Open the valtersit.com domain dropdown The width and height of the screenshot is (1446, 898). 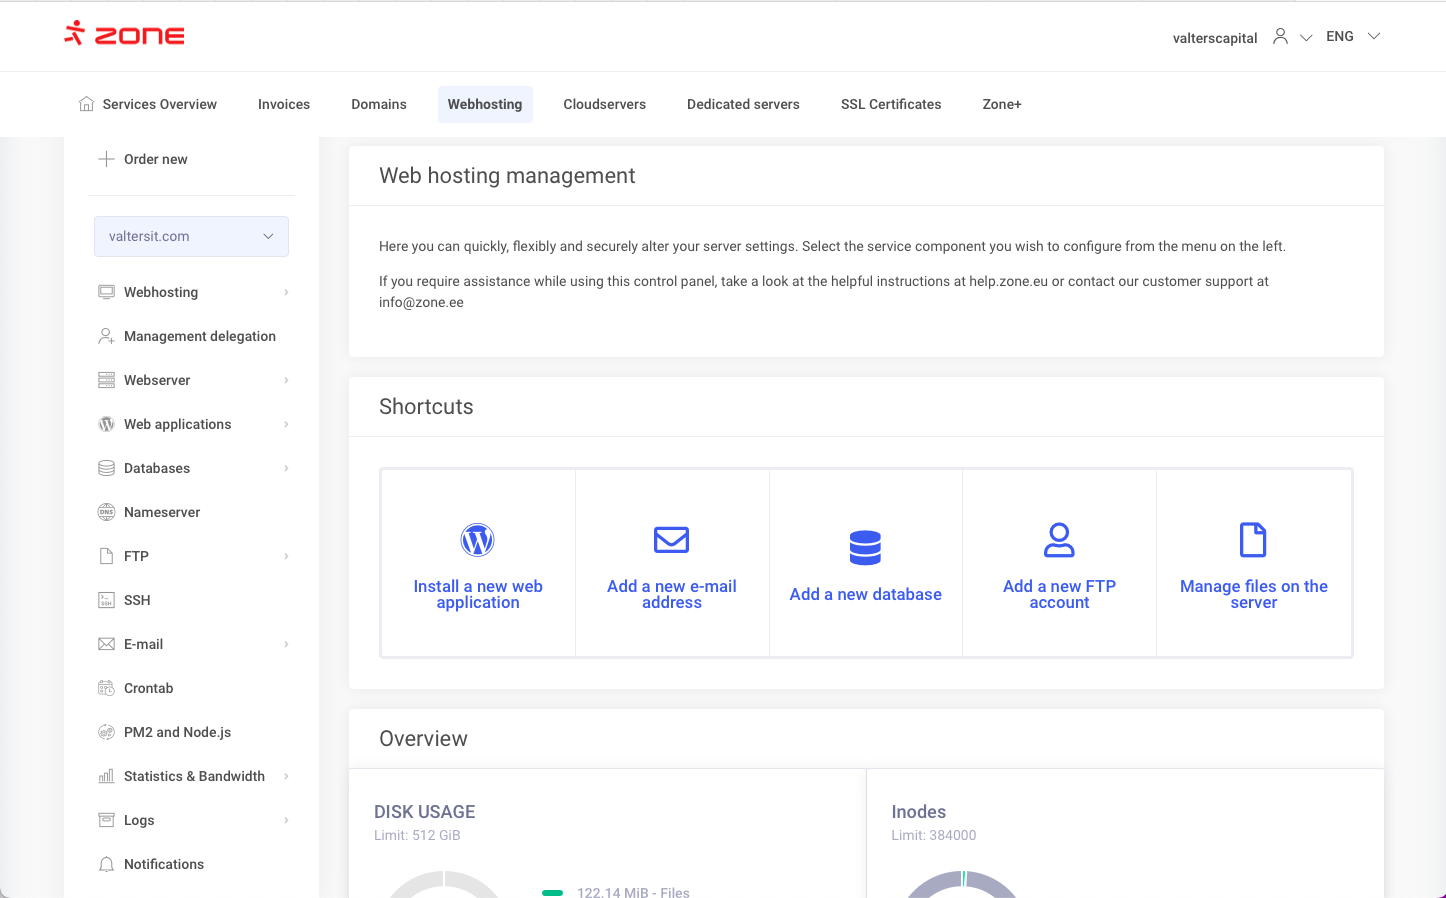[x=191, y=236]
